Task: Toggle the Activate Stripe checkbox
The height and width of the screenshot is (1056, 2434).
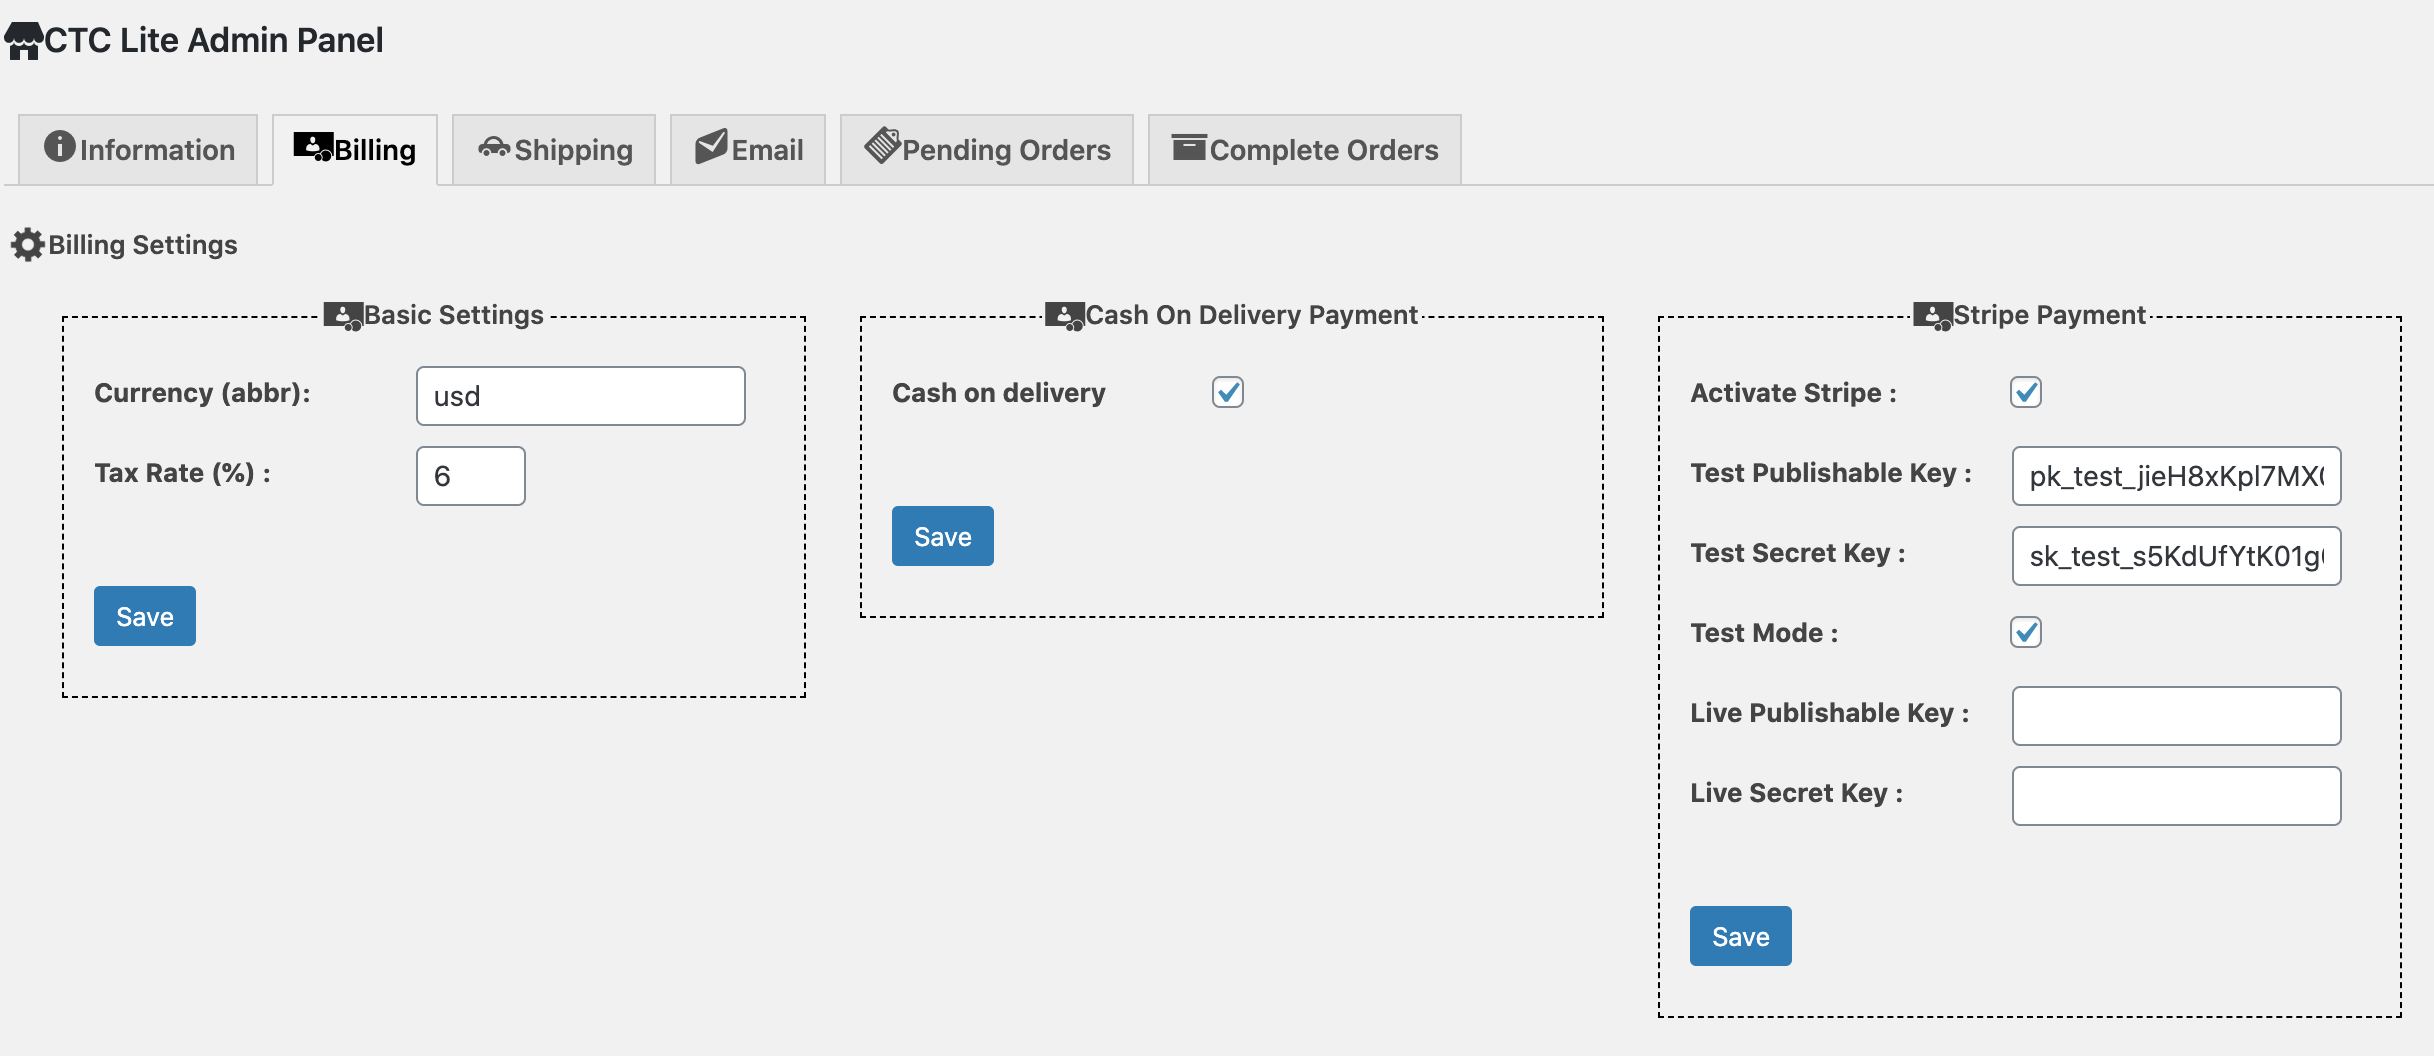Action: [x=2026, y=392]
